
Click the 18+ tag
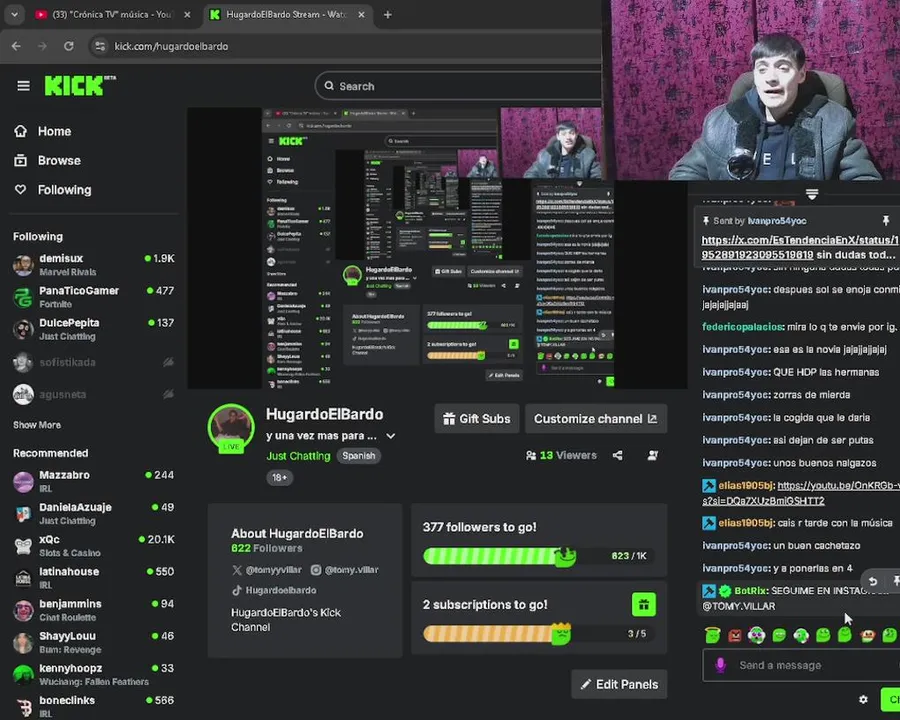tap(280, 478)
